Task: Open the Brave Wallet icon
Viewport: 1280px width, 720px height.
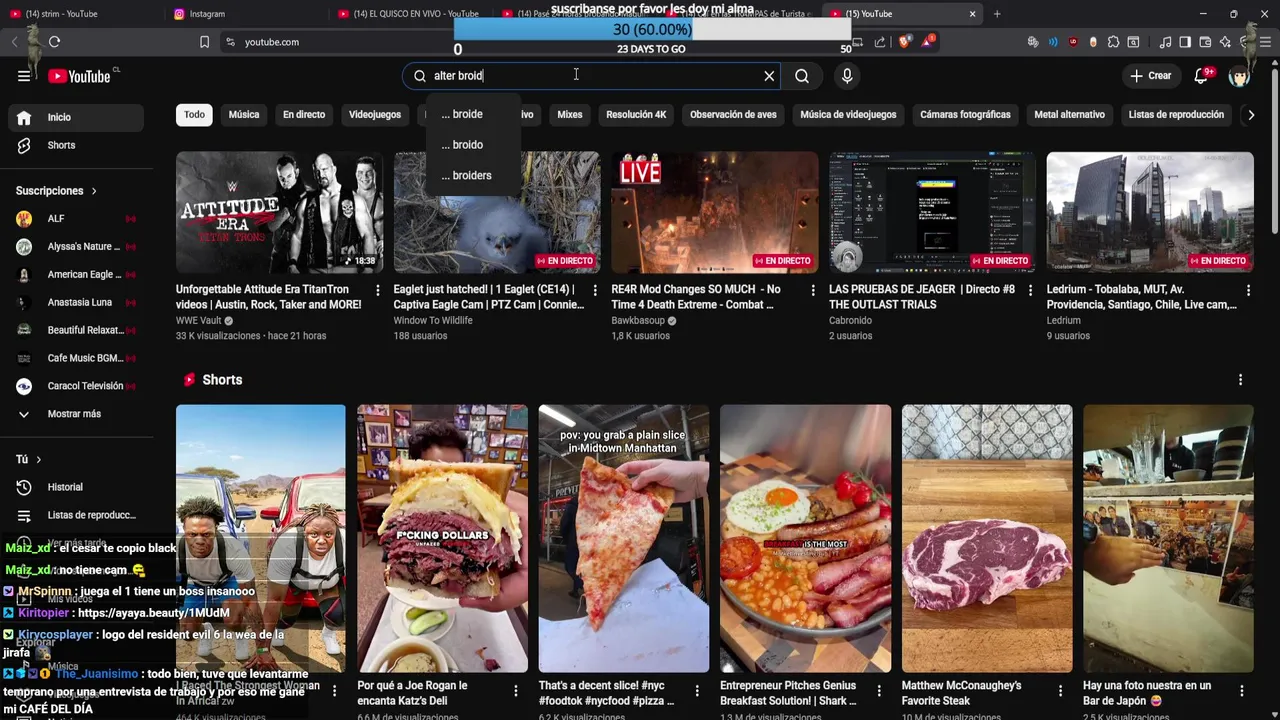Action: pos(1205,42)
